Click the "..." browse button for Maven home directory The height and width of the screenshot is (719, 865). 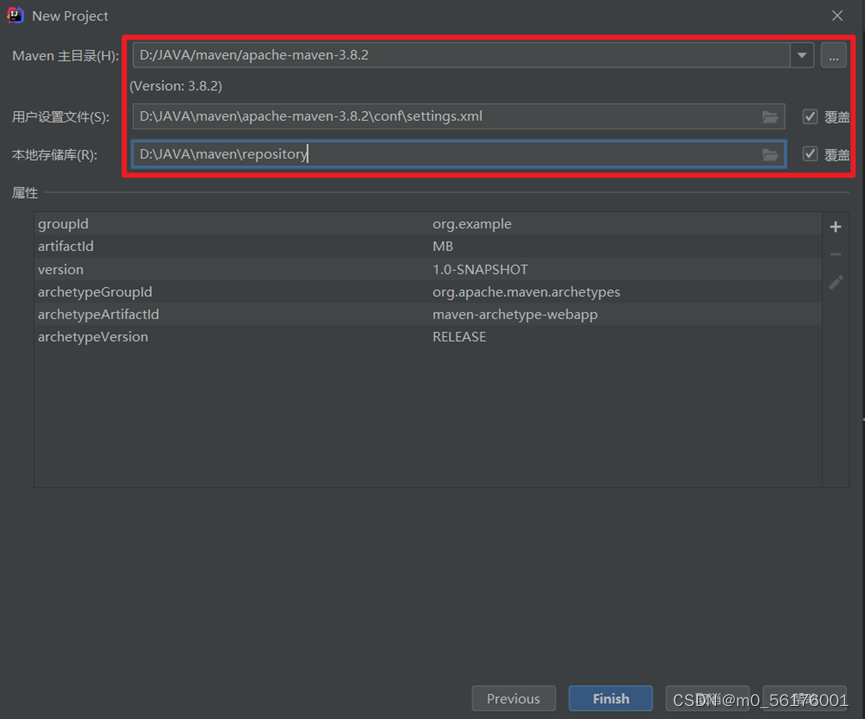pyautogui.click(x=834, y=56)
